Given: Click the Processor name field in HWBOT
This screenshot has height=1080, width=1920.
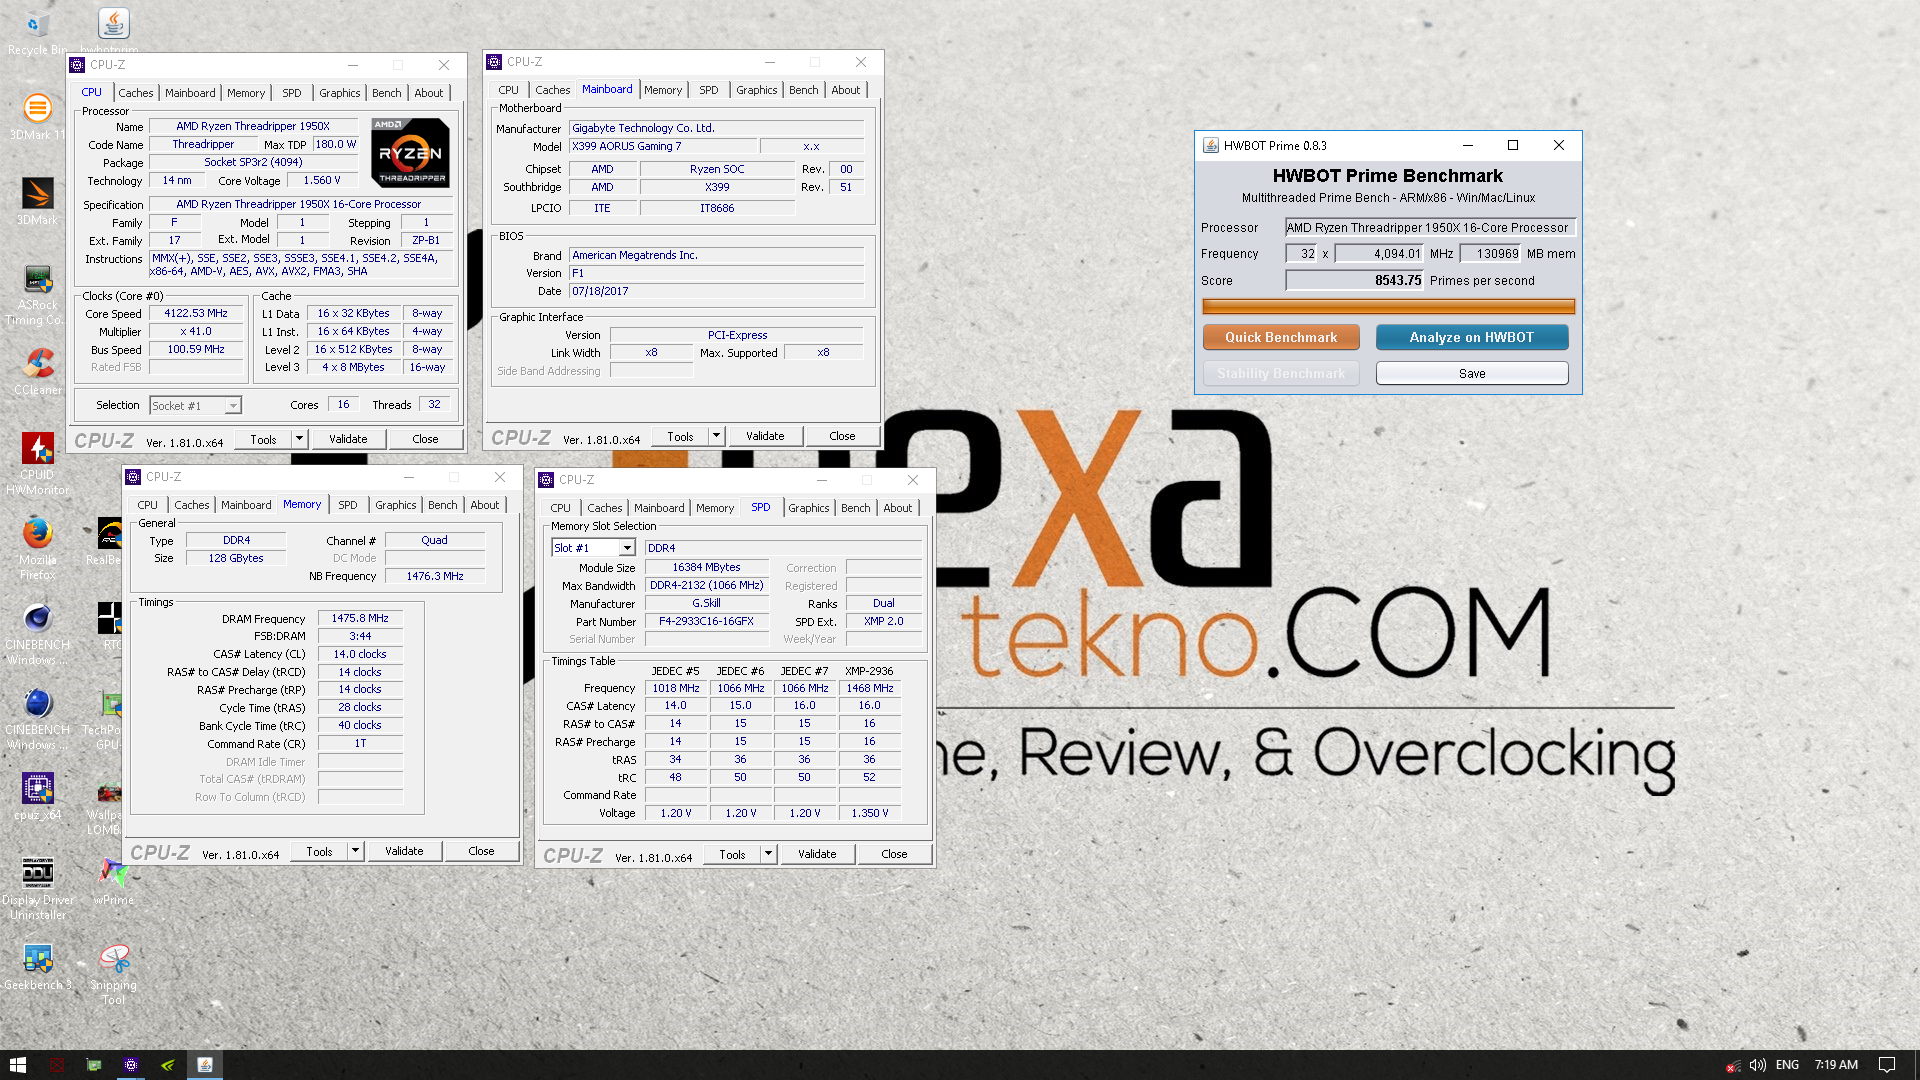Looking at the screenshot, I should pos(1430,228).
